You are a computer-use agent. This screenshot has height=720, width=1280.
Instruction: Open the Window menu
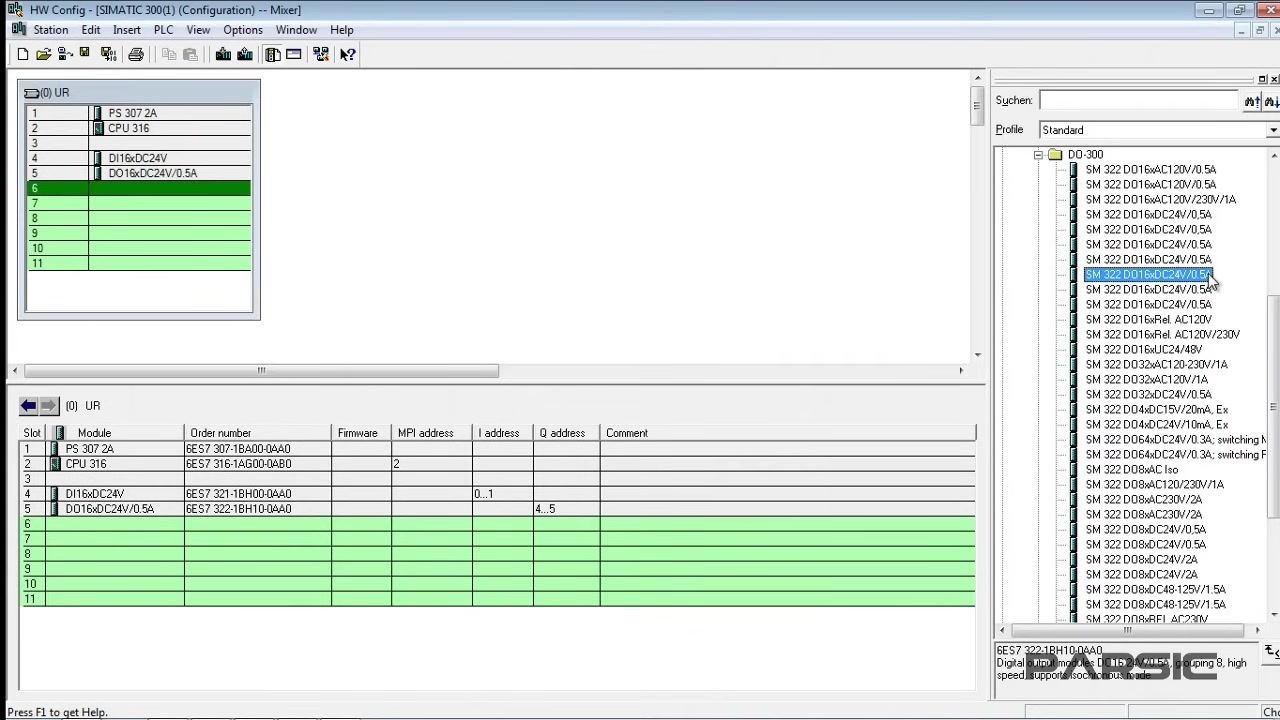pos(297,30)
